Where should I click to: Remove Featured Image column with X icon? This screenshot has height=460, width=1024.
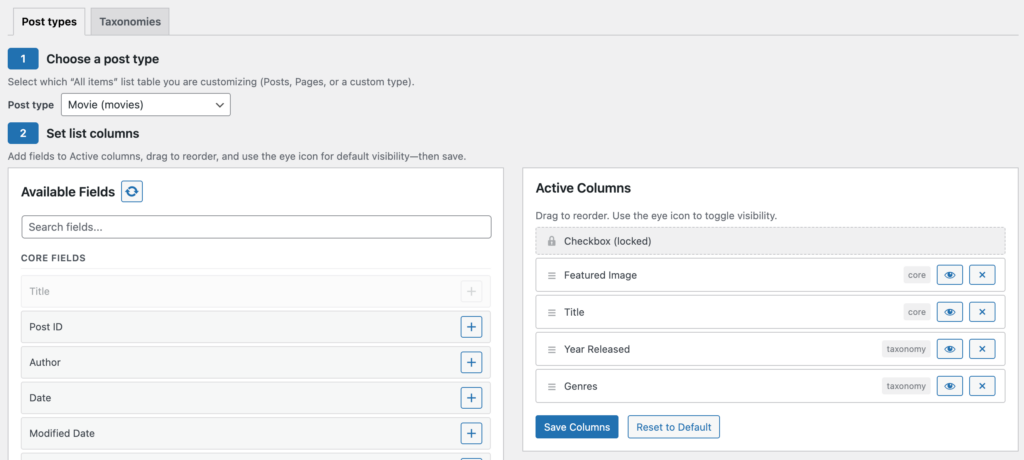click(982, 275)
